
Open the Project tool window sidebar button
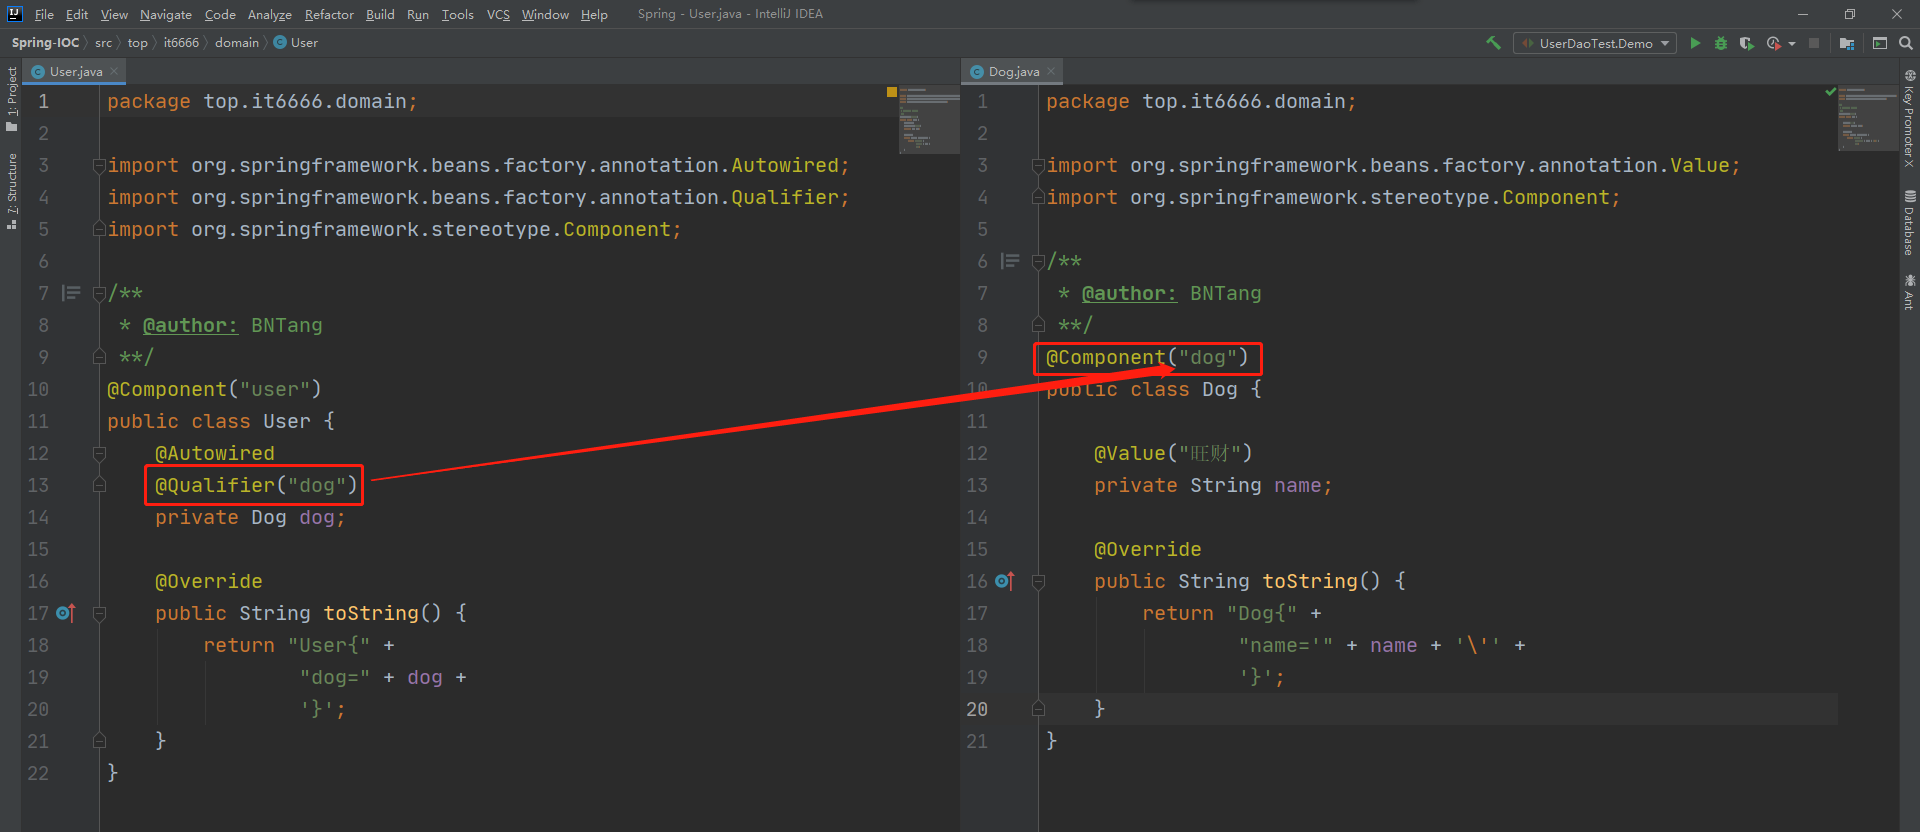12,98
